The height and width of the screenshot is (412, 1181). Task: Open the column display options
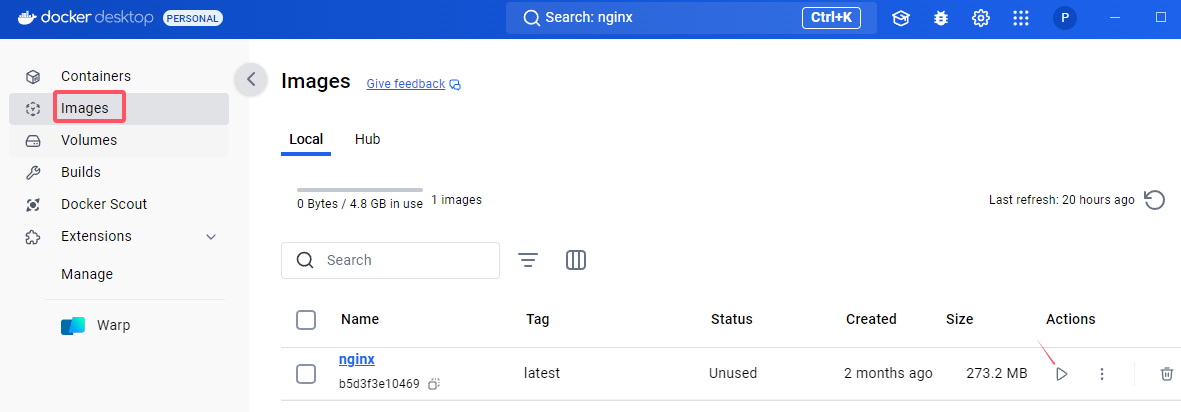coord(576,260)
